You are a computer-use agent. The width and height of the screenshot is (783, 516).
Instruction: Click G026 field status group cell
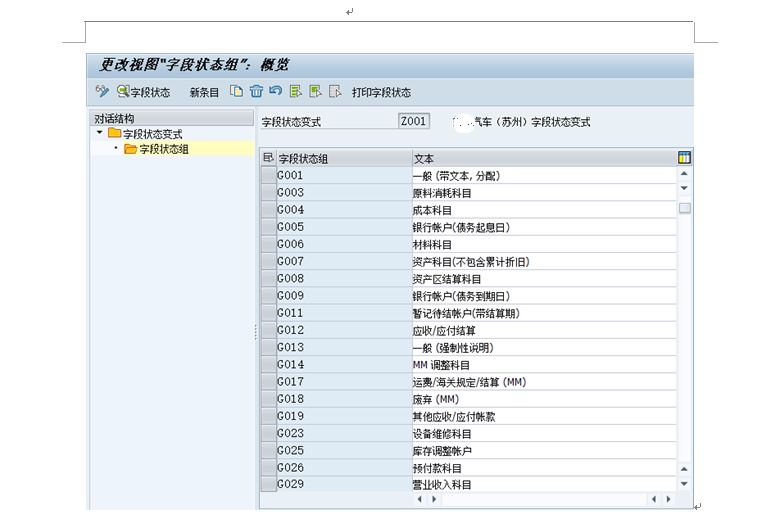coord(344,468)
